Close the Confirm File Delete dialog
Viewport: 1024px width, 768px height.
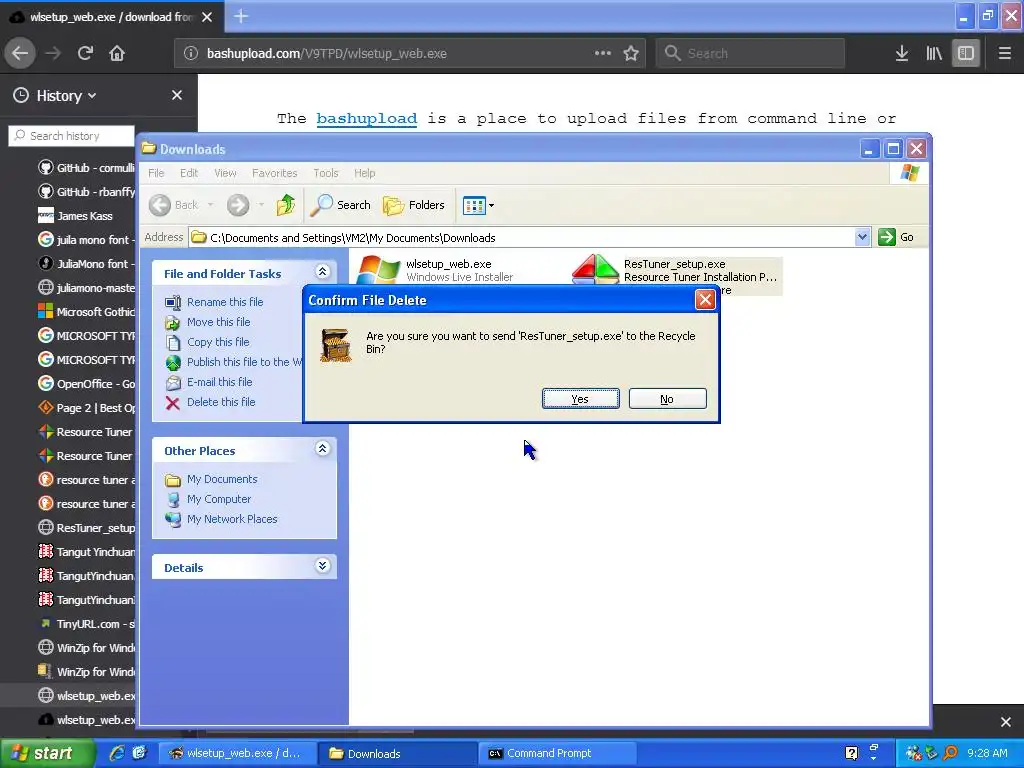[x=705, y=300]
